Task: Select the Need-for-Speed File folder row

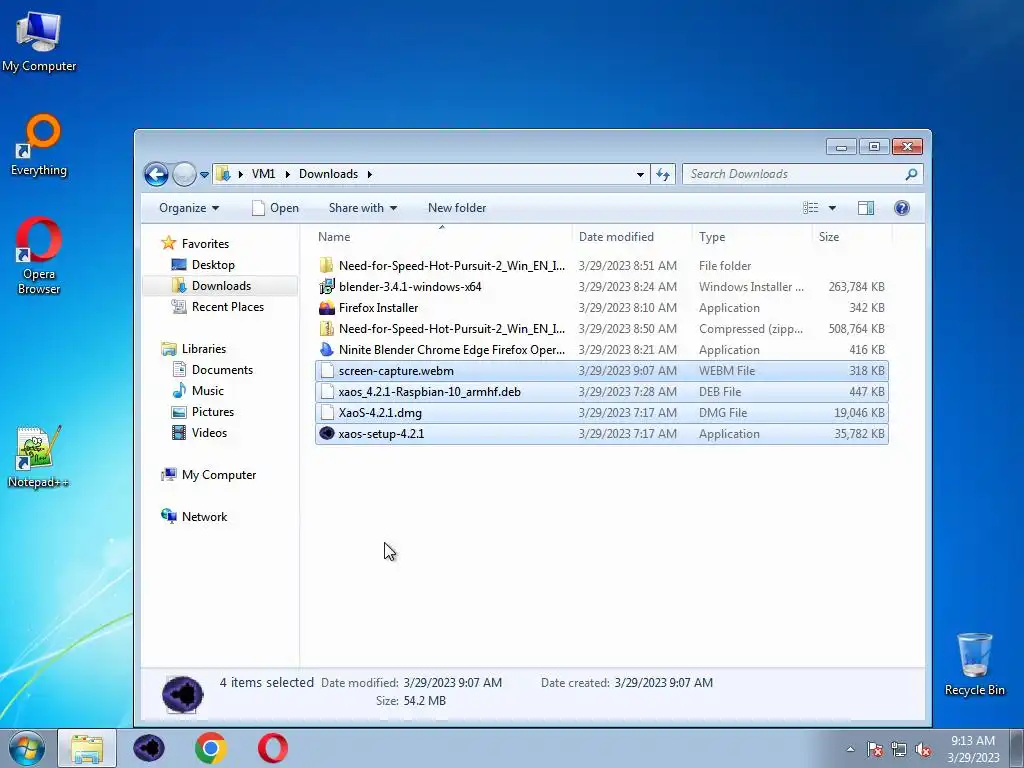Action: (601, 266)
